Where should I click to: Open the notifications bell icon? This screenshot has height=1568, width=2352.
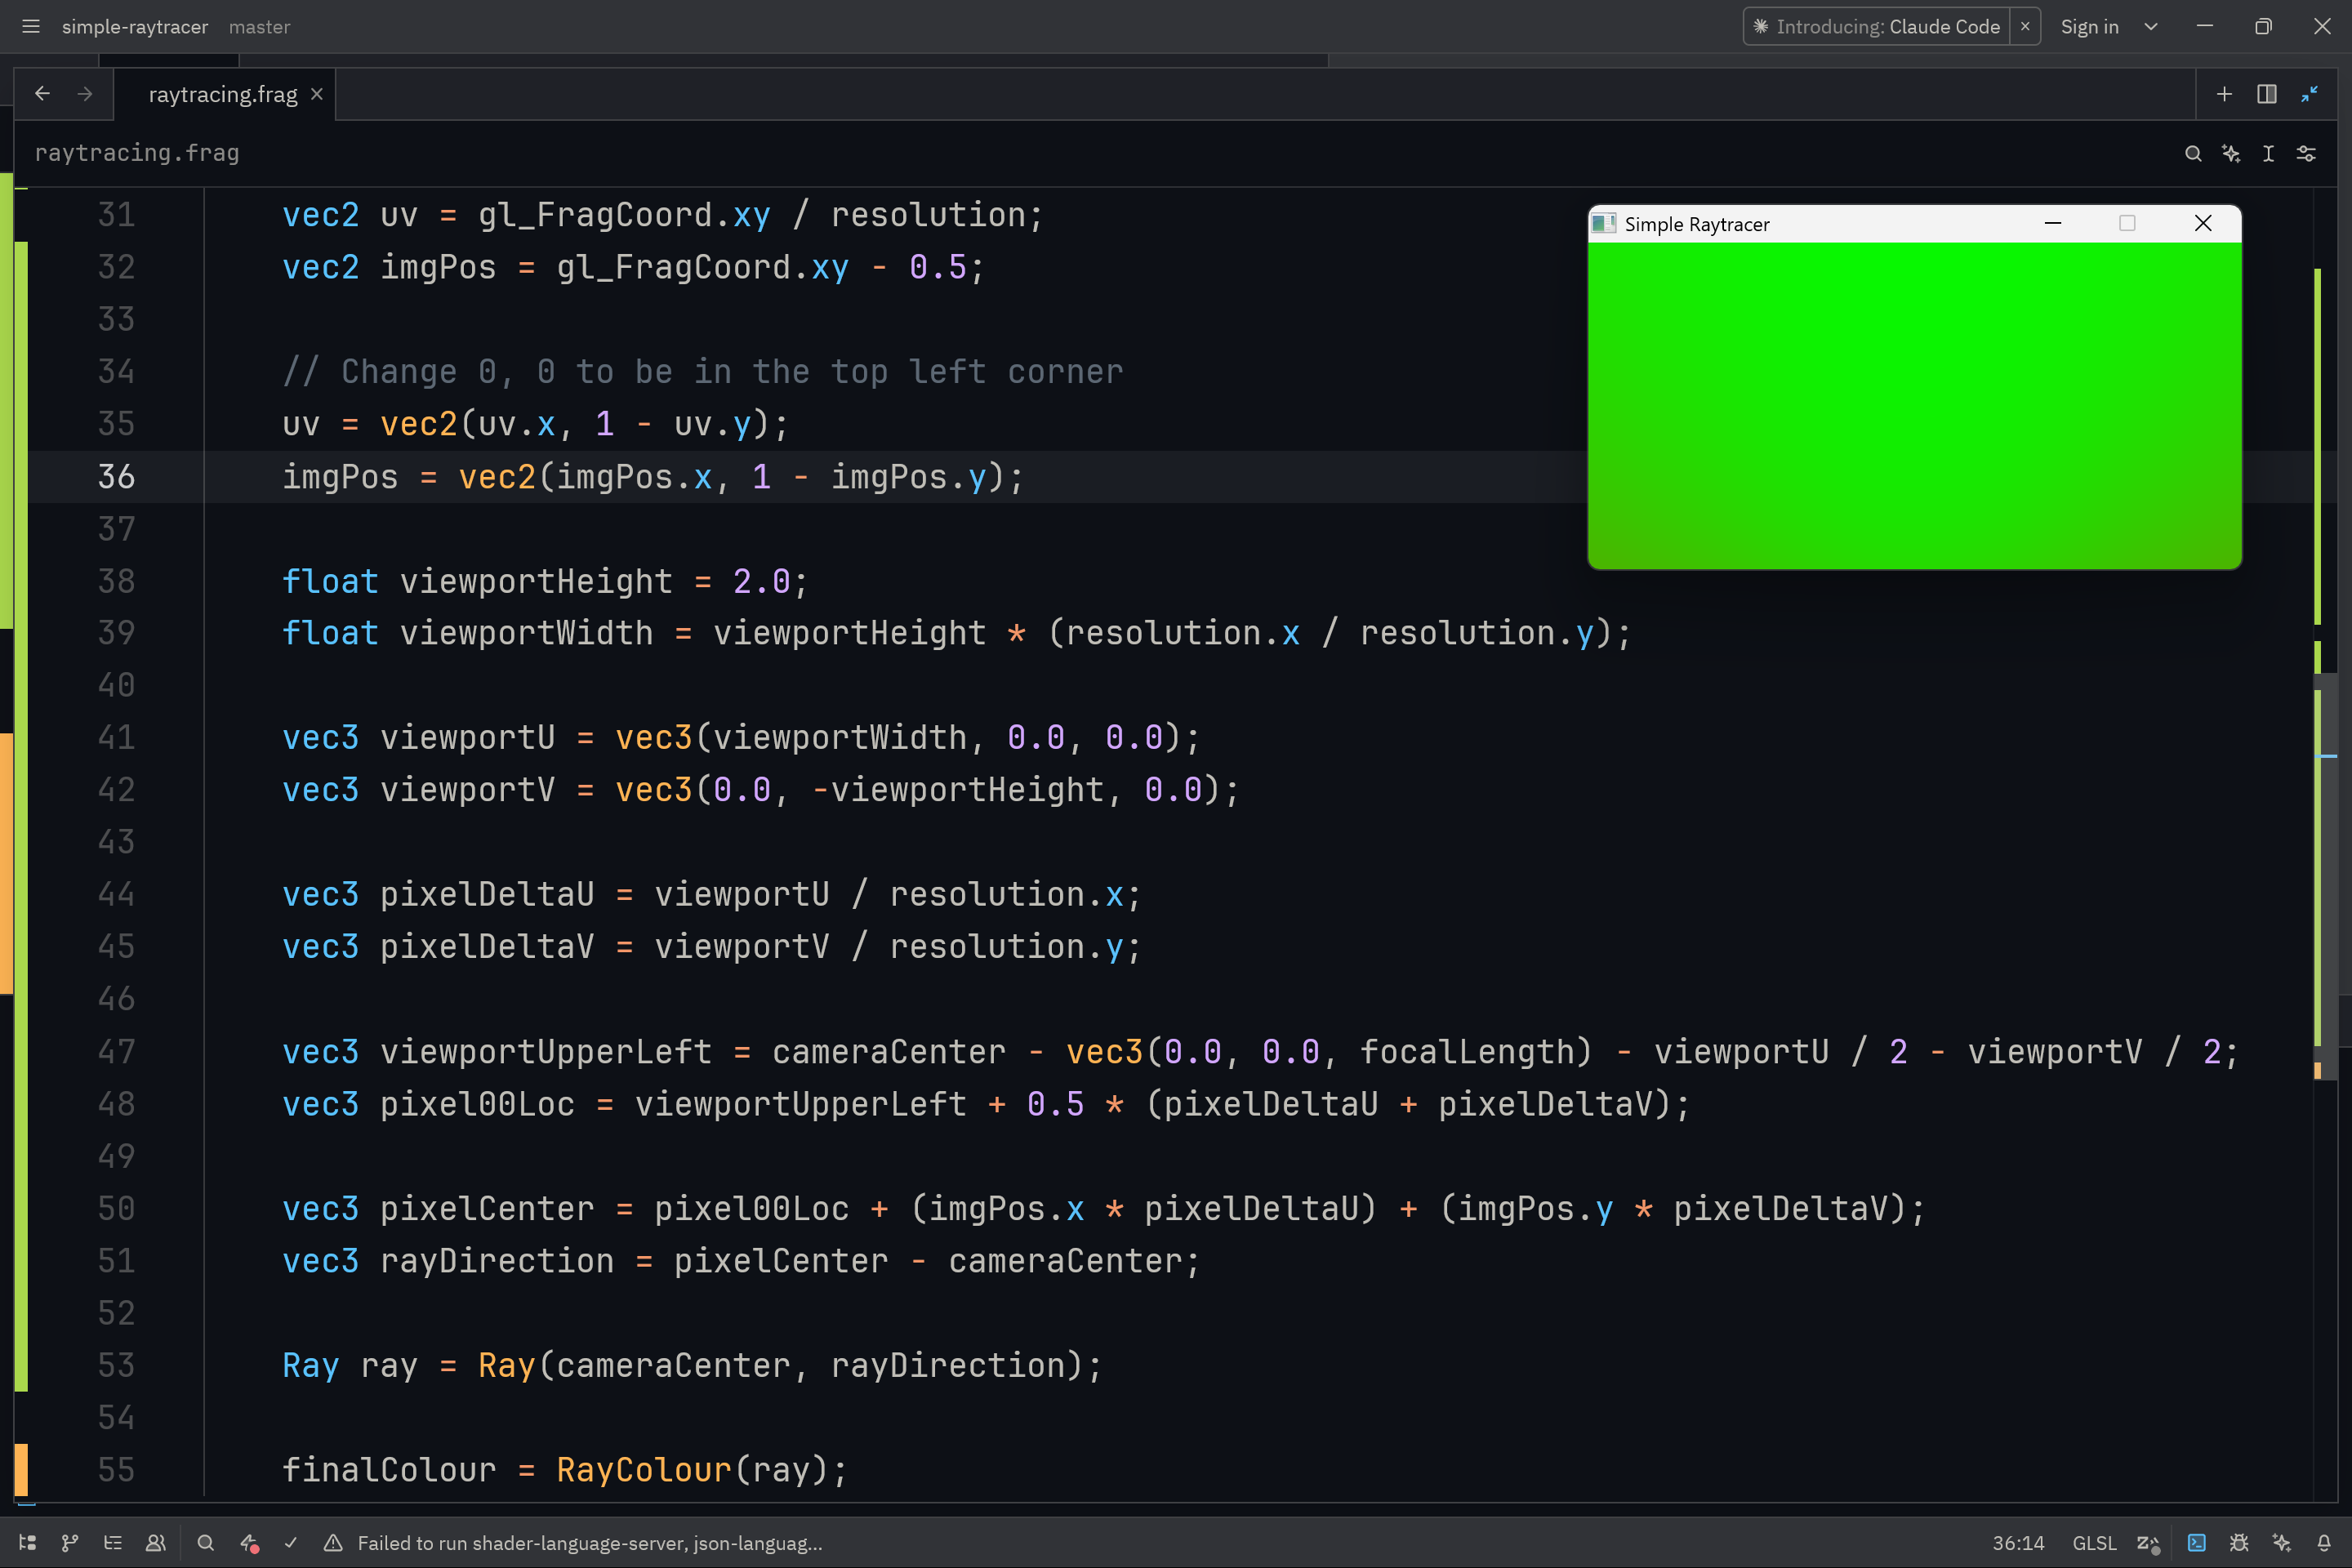point(2324,1543)
